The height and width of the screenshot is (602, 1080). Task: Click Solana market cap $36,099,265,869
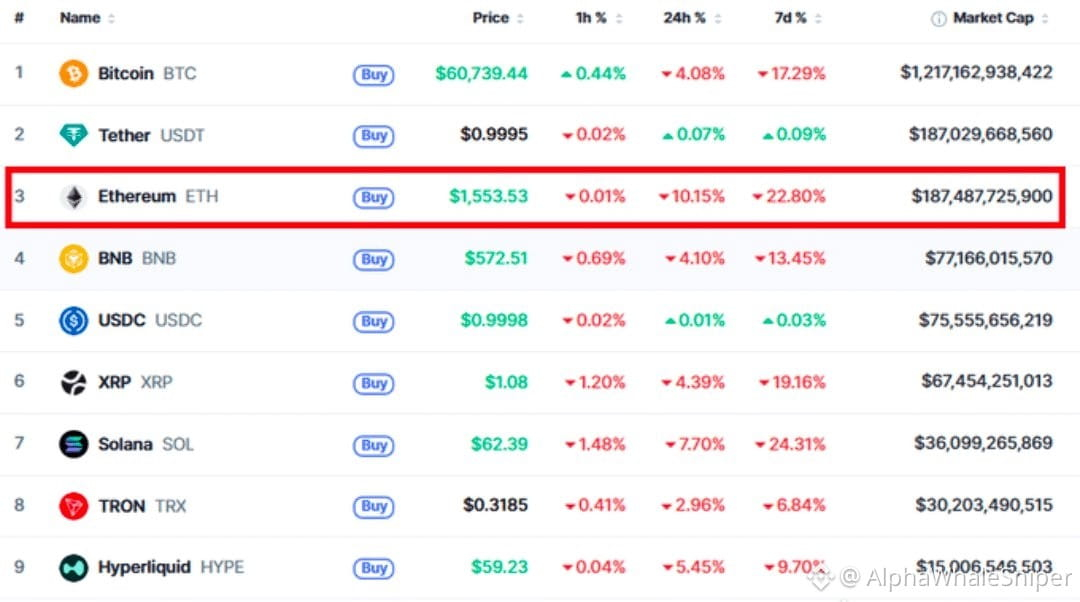tap(984, 443)
